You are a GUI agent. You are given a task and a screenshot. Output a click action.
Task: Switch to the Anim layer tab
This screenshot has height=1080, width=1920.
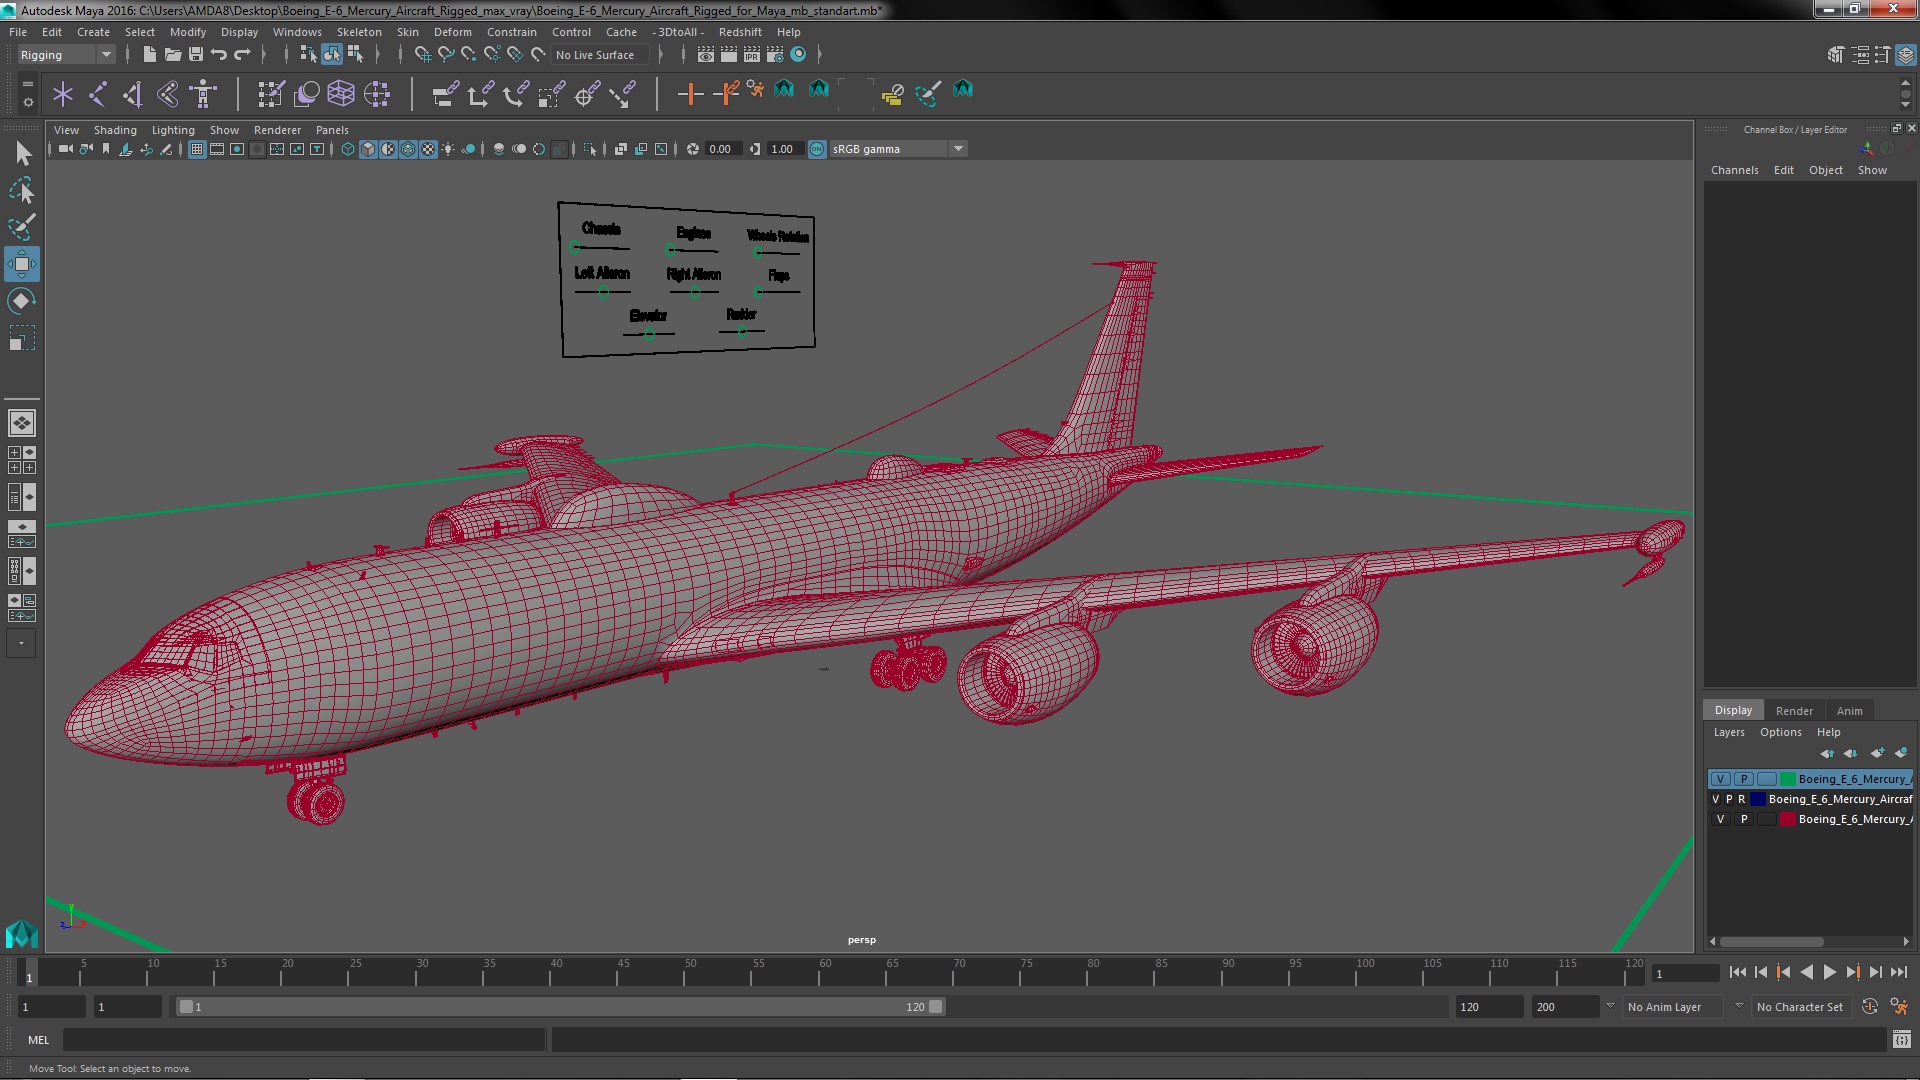[x=1849, y=711]
